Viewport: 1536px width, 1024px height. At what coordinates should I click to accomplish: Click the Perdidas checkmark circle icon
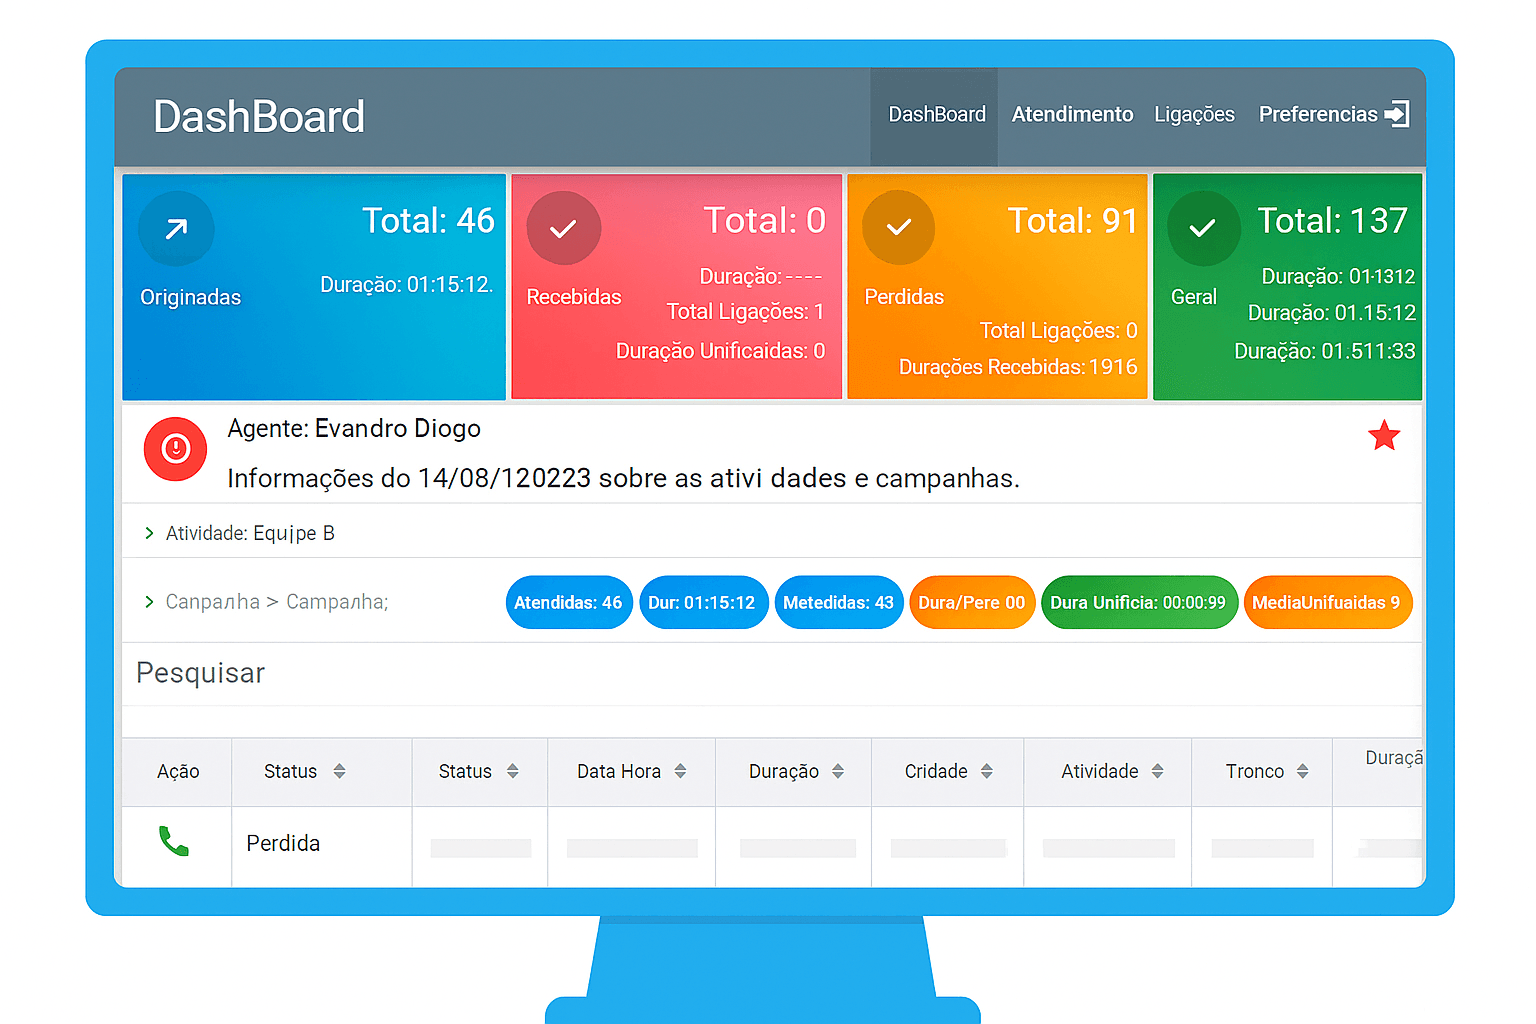[898, 228]
